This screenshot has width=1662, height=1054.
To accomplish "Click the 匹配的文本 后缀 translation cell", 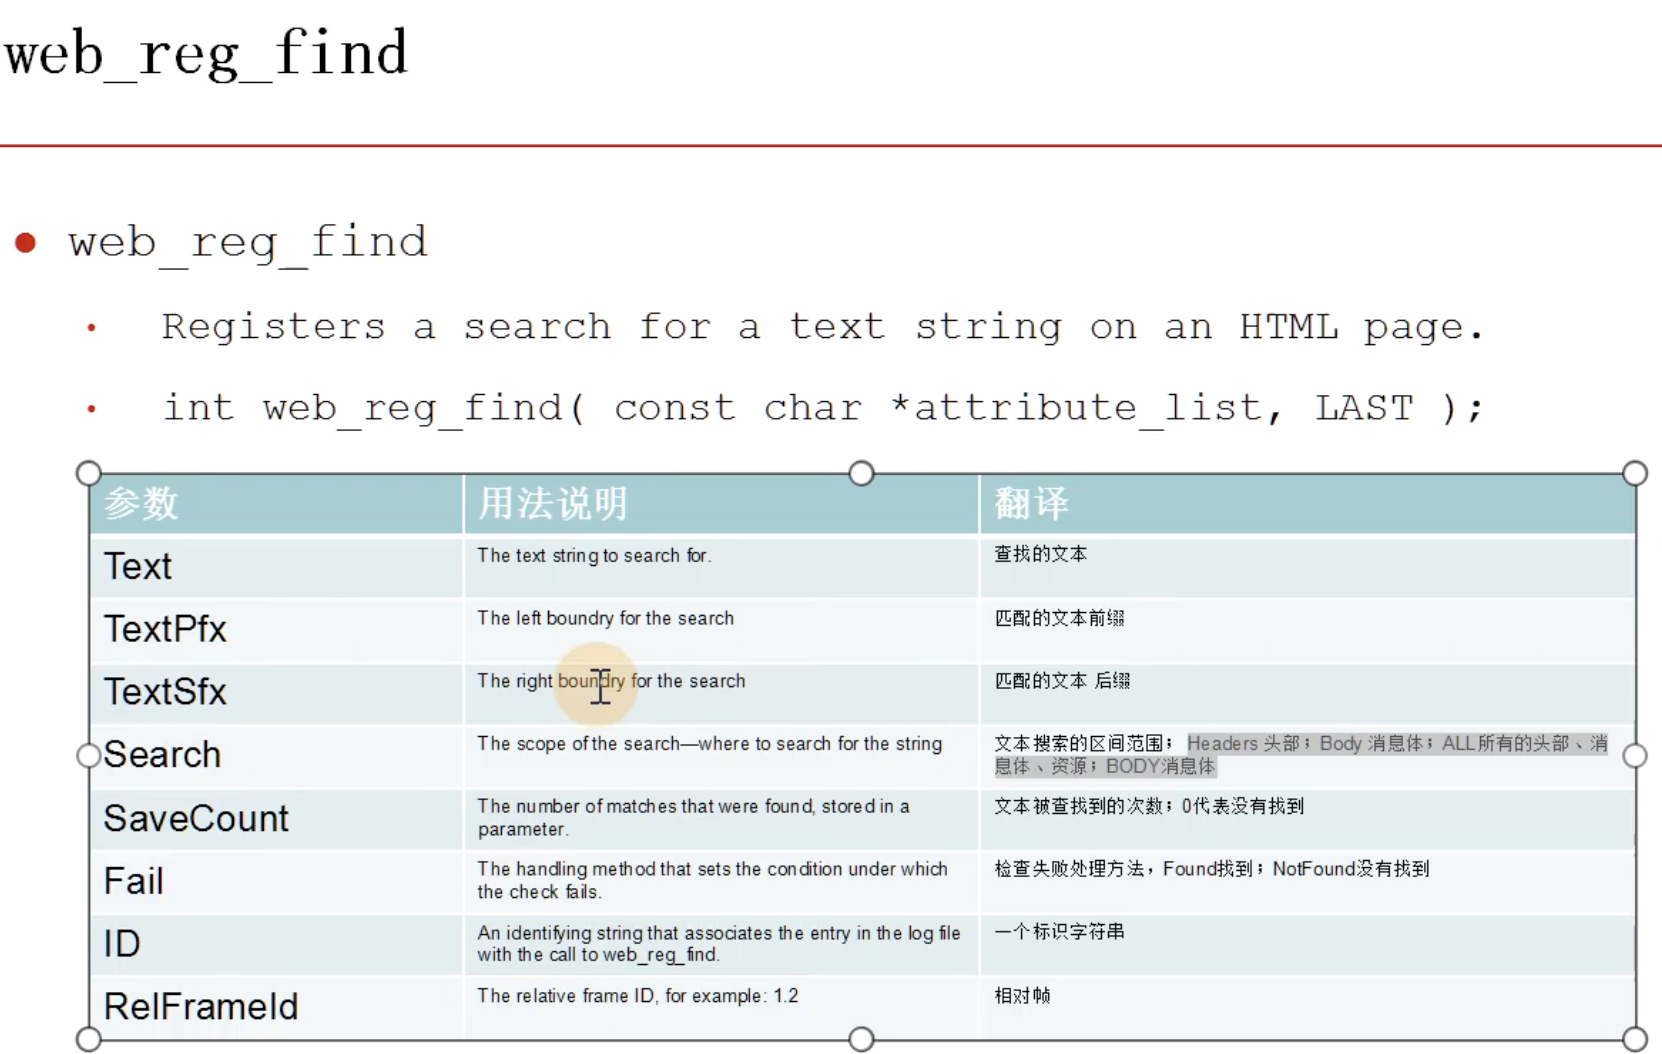I will tap(1307, 693).
